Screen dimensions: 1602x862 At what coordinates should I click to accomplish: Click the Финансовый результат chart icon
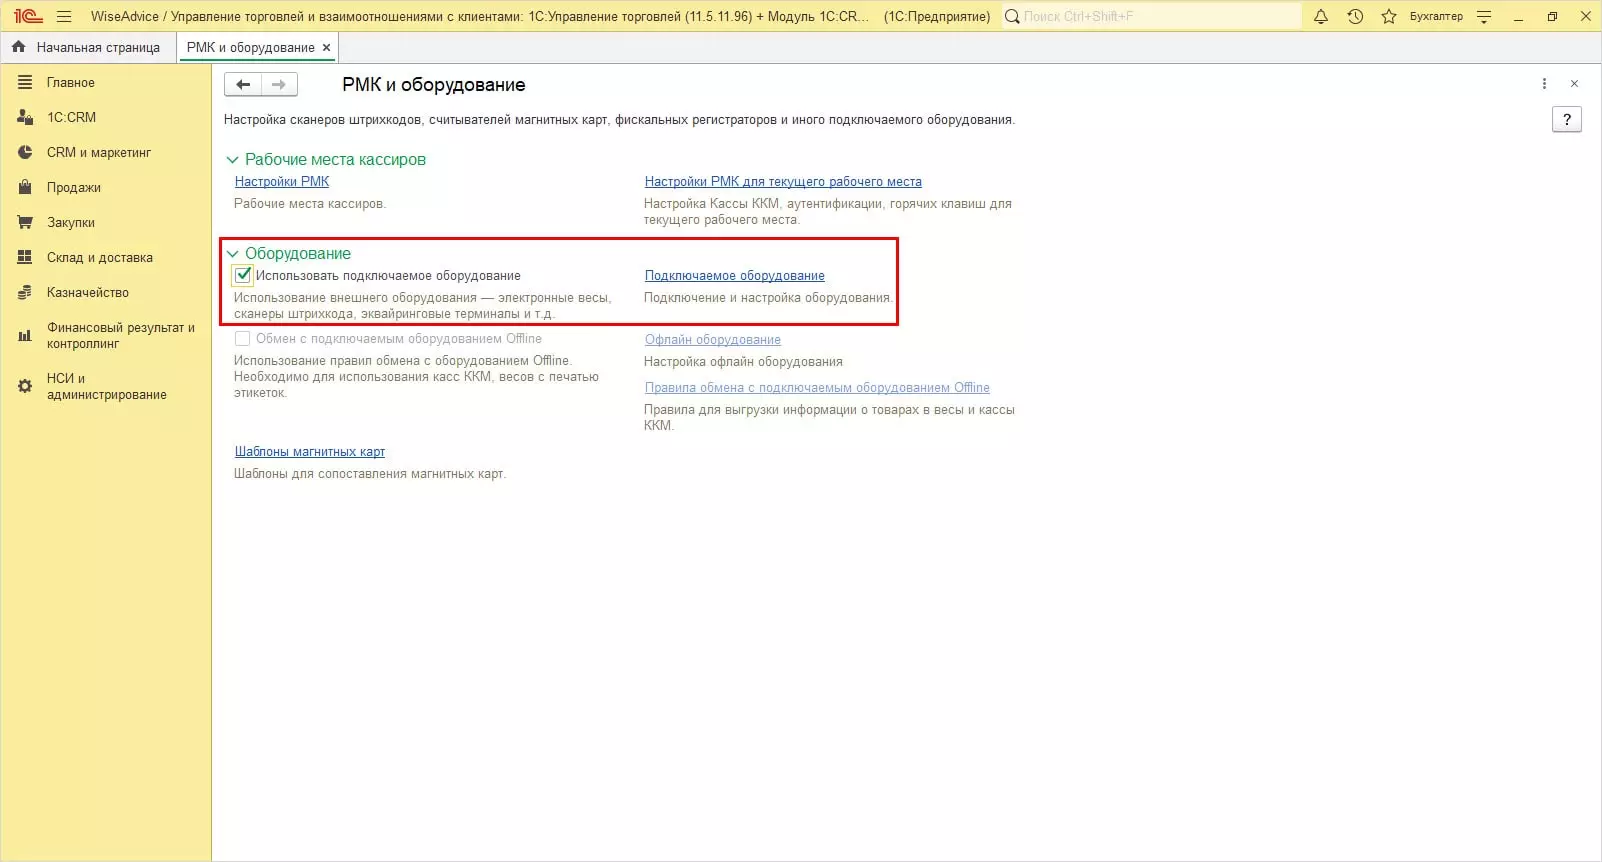click(25, 336)
